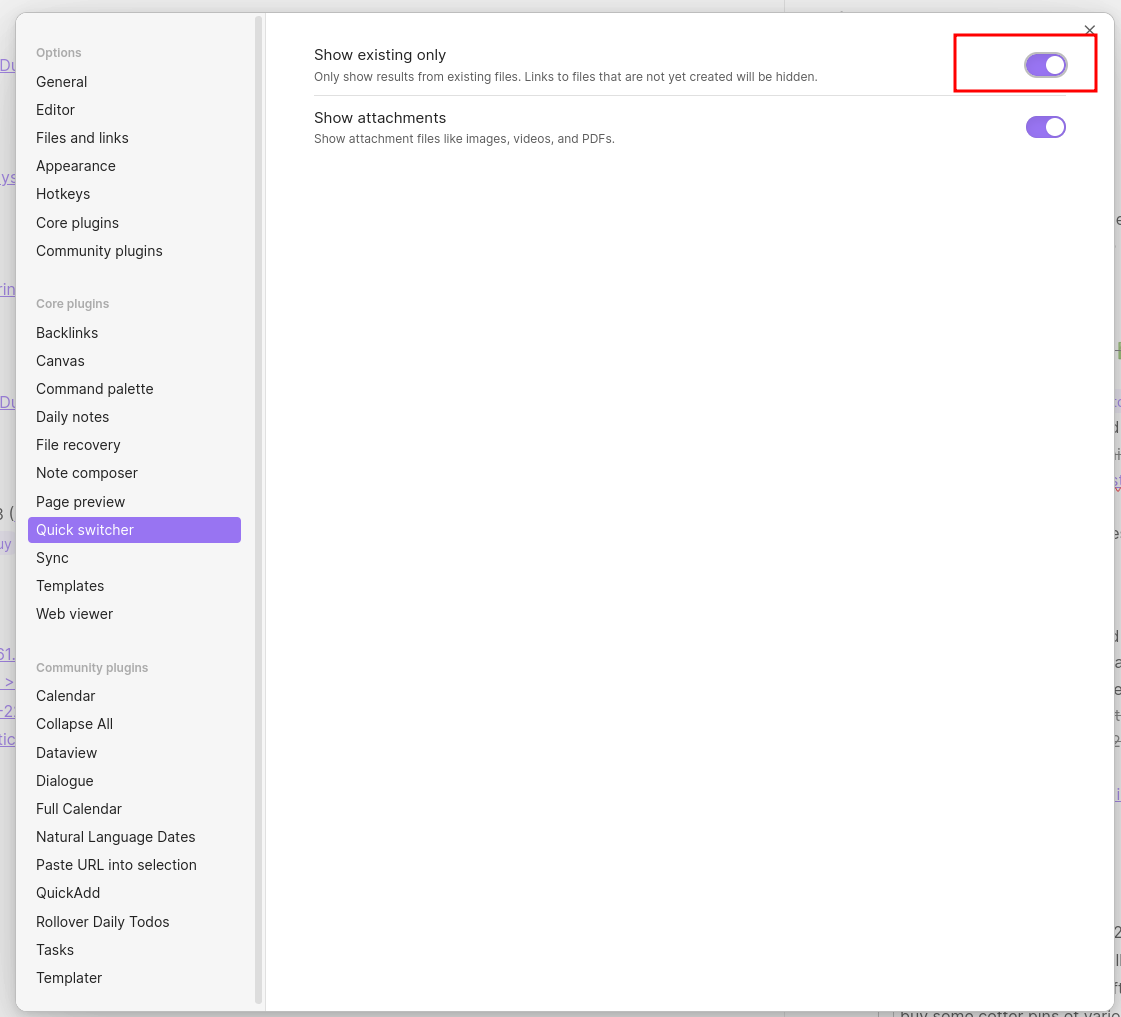Open the Appearance settings section
1121x1017 pixels.
[x=76, y=166]
